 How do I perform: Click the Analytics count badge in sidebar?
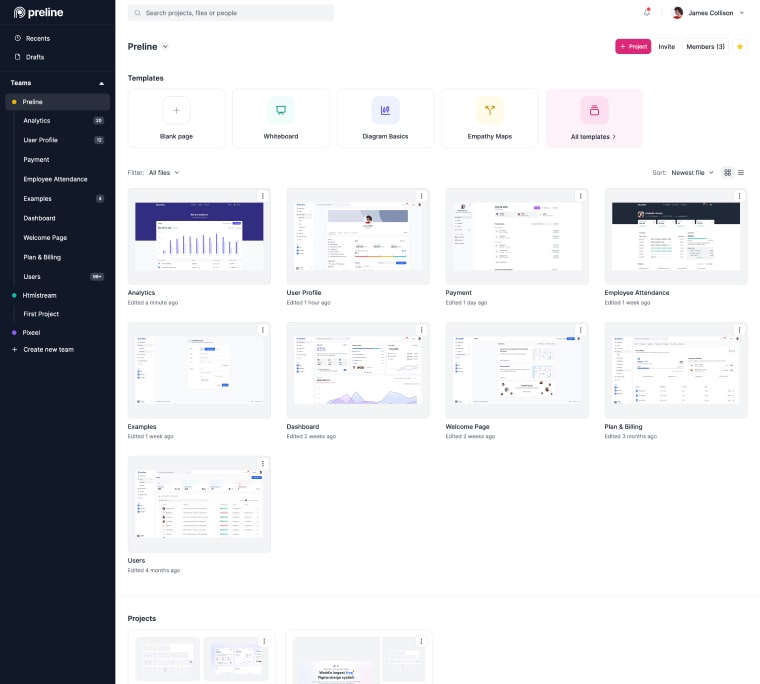(x=99, y=121)
